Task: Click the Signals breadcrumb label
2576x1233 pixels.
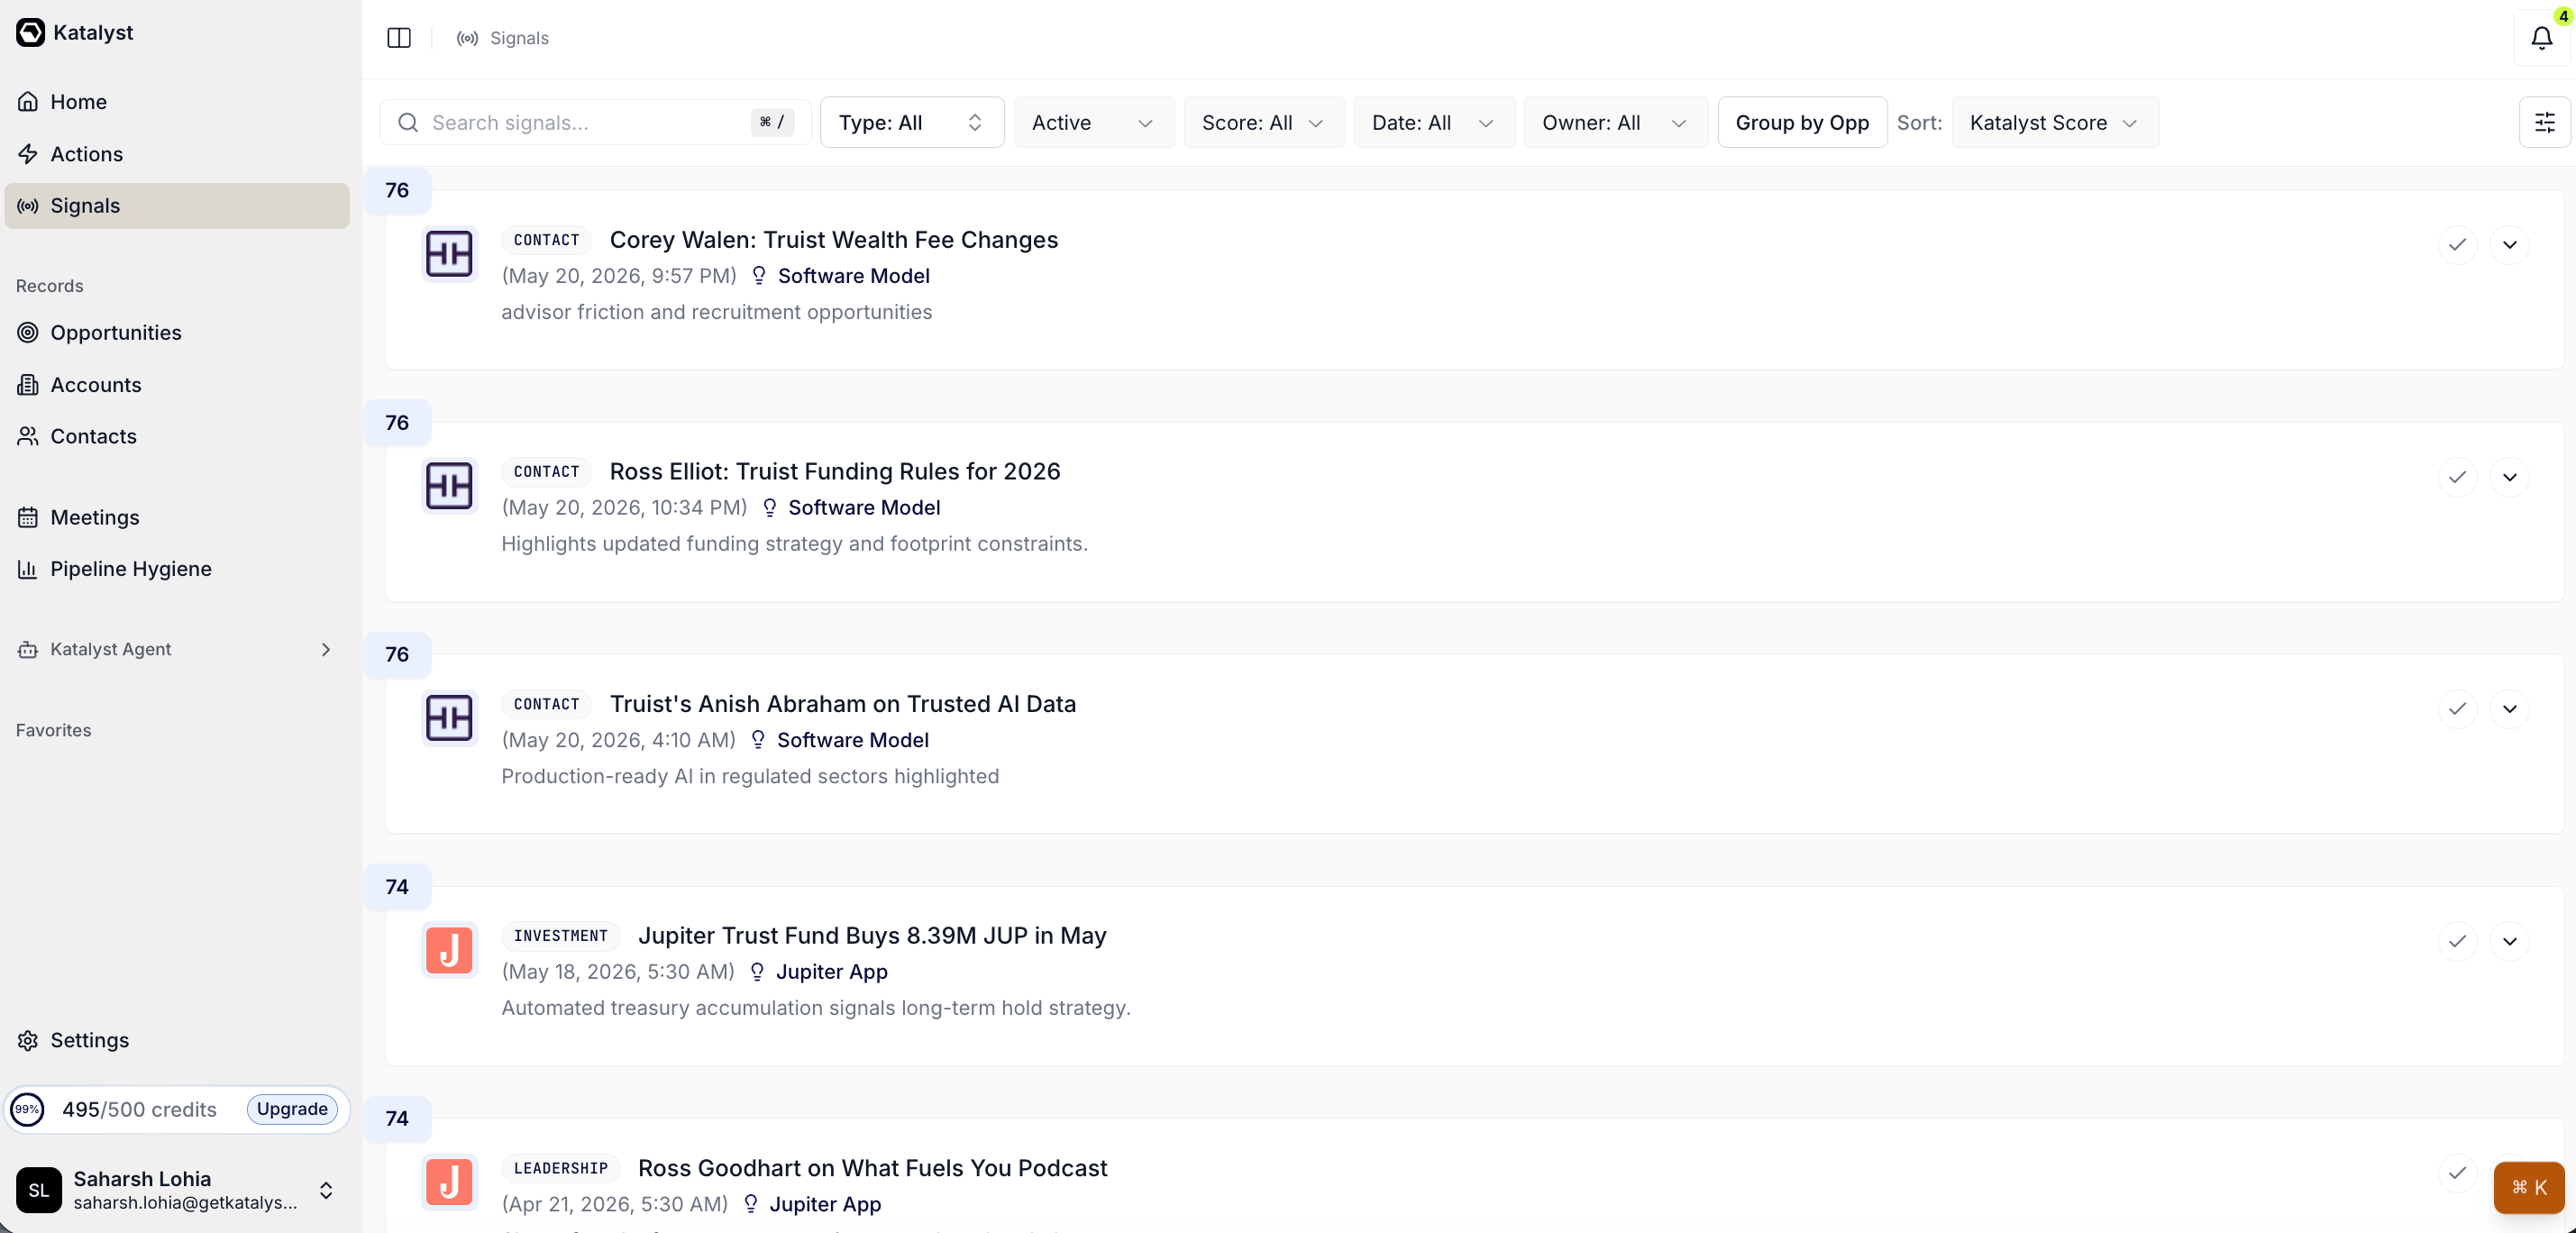Action: coord(519,38)
